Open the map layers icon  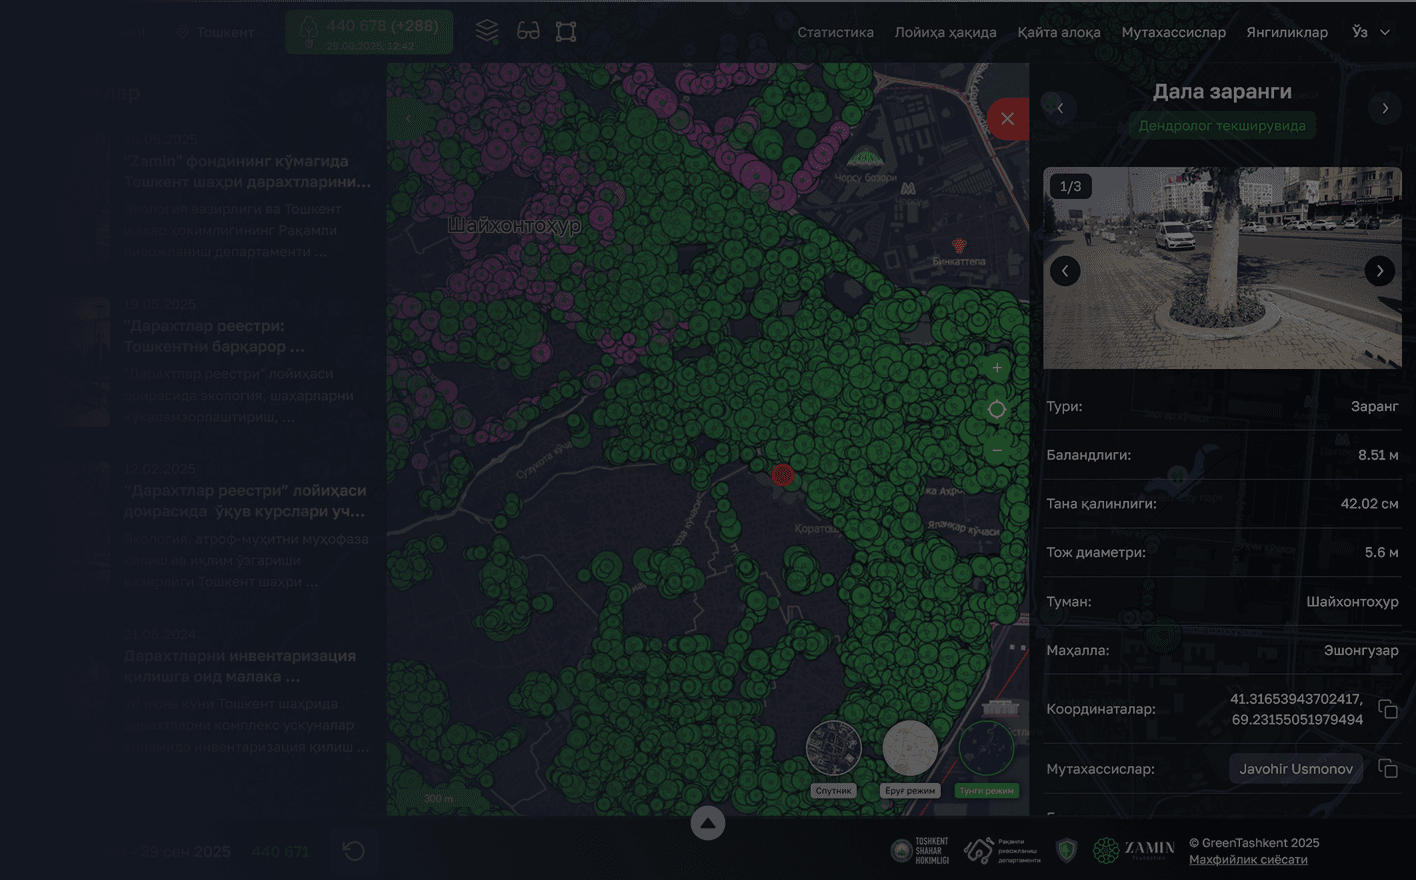point(487,31)
